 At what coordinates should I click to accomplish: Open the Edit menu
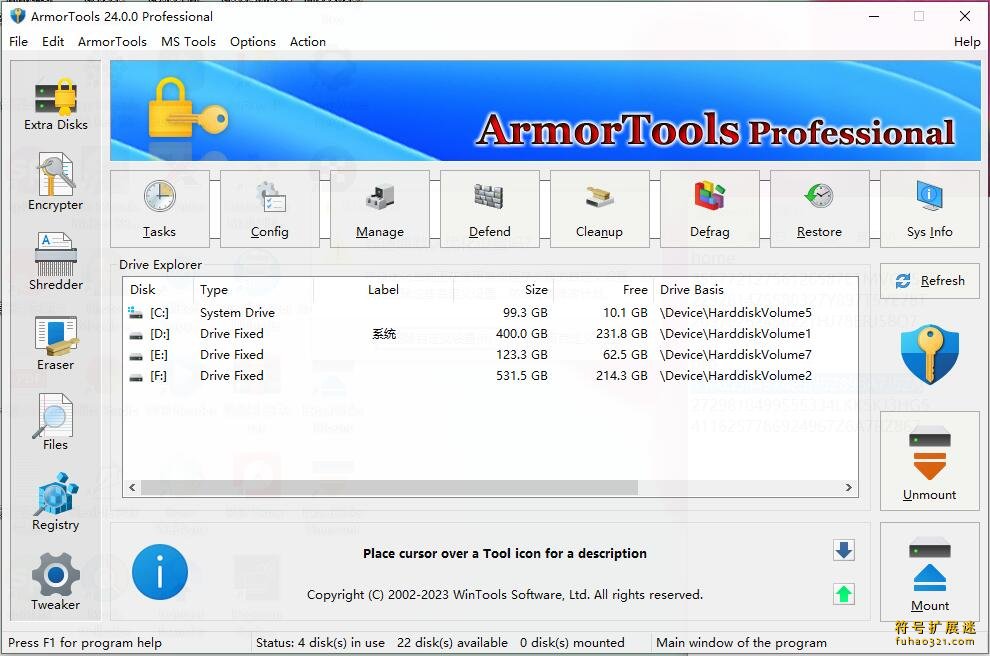[x=53, y=42]
